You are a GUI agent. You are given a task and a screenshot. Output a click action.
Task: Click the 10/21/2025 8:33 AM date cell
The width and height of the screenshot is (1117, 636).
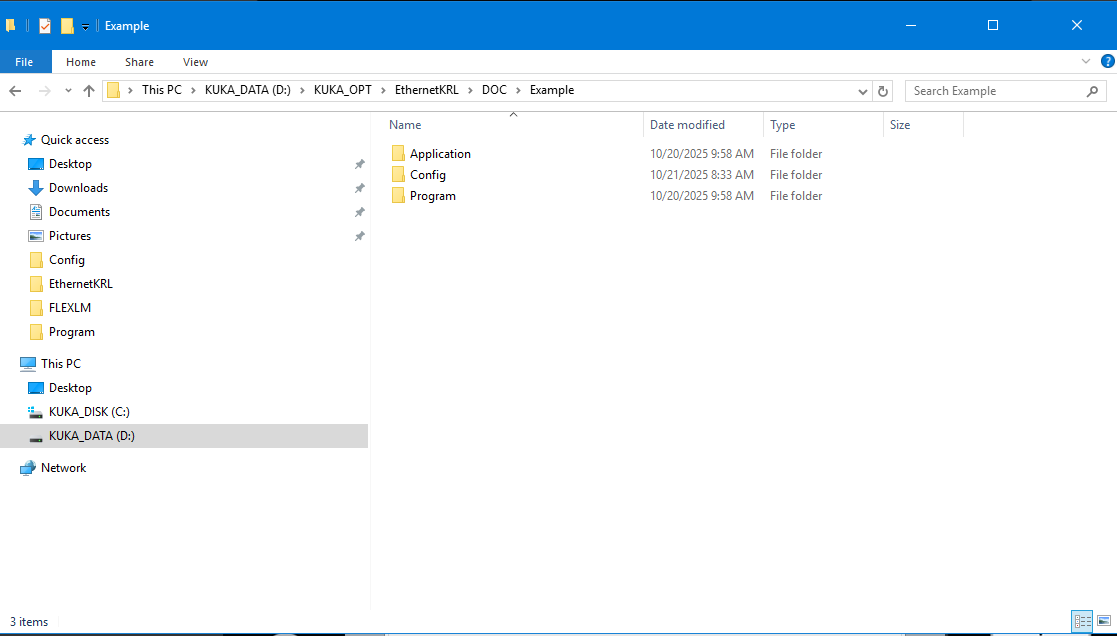pos(702,174)
